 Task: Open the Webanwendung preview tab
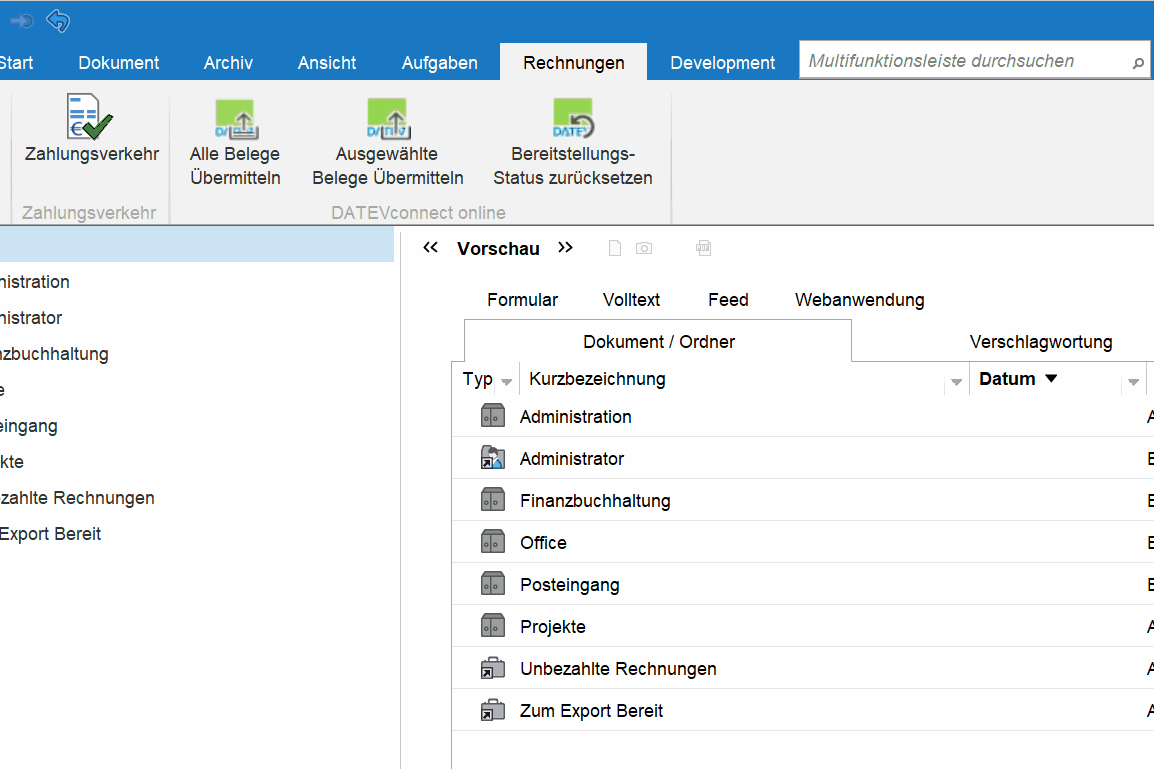tap(860, 300)
